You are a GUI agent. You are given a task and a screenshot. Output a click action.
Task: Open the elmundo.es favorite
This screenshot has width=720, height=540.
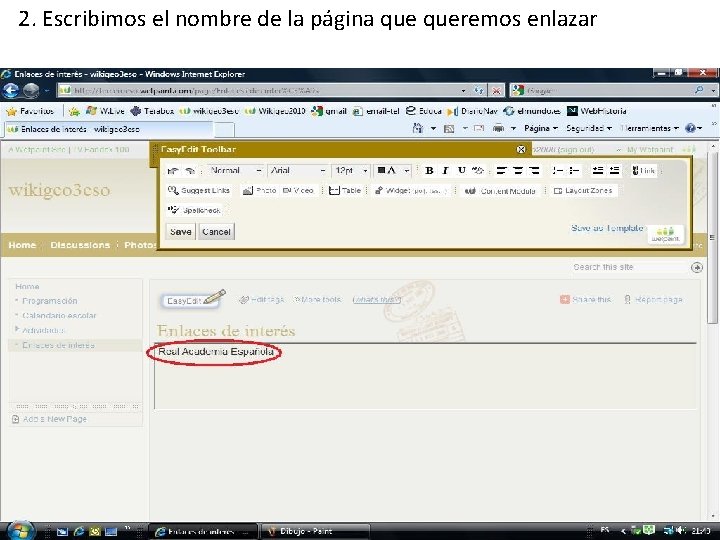[533, 111]
